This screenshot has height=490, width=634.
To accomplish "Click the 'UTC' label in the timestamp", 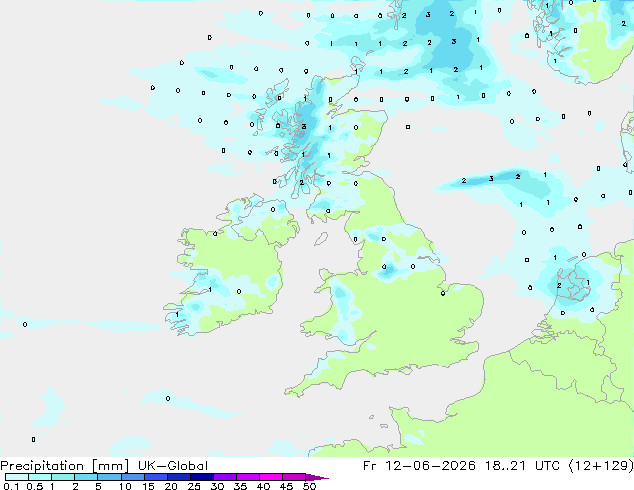I will pyautogui.click(x=547, y=466).
